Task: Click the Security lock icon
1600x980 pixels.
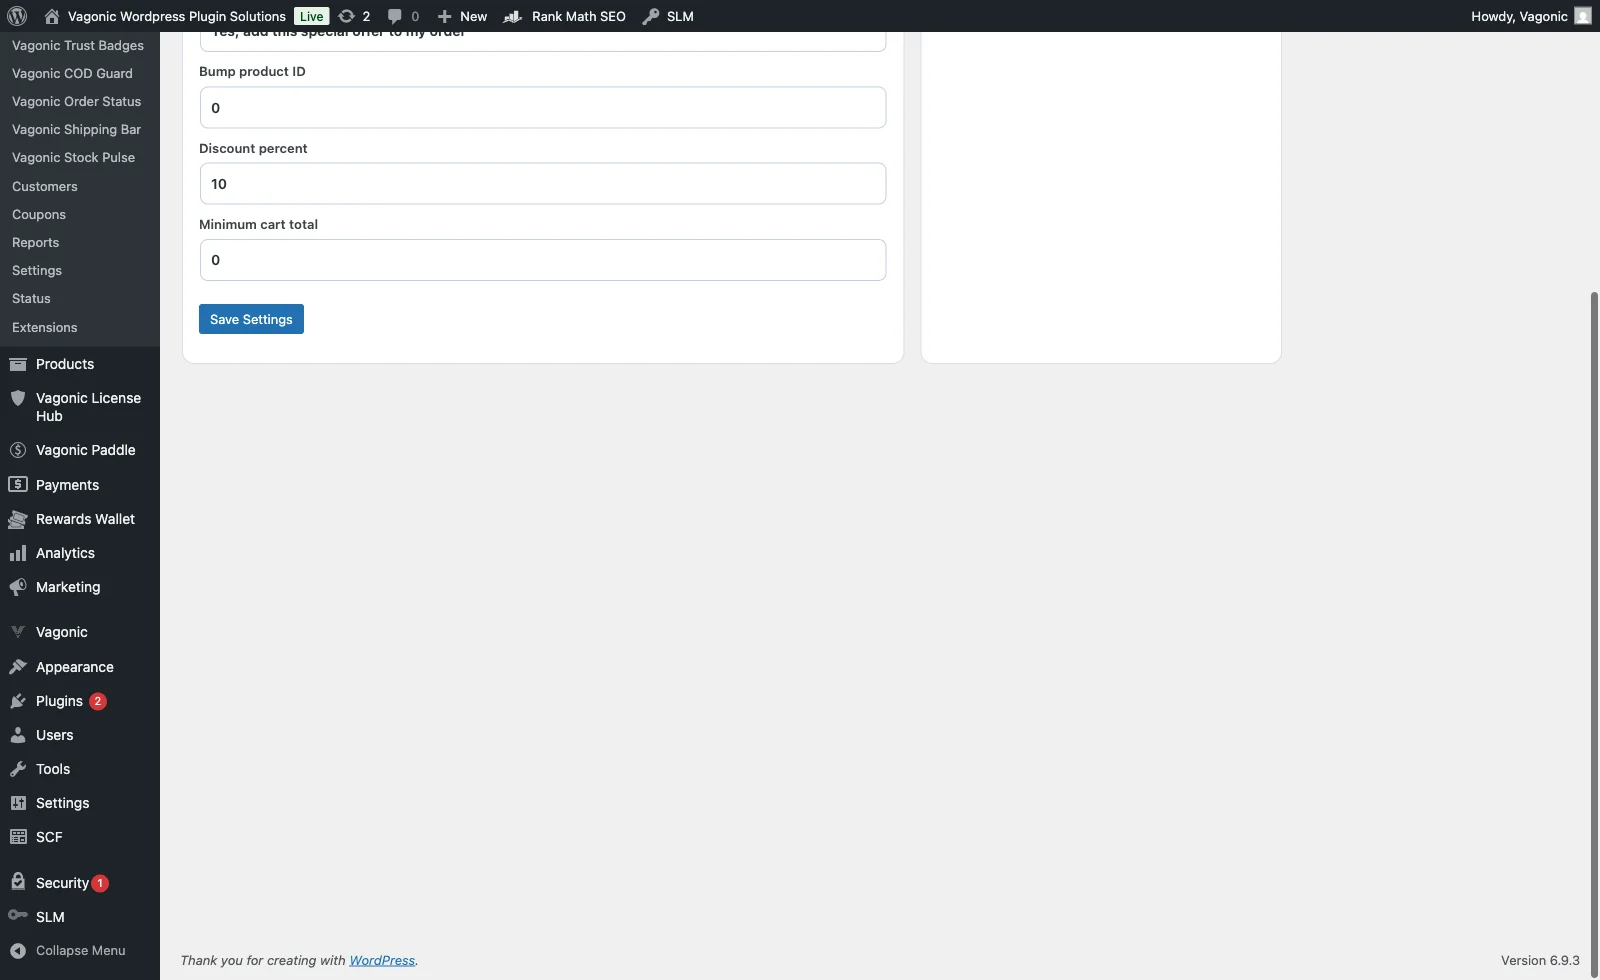Action: pos(18,882)
